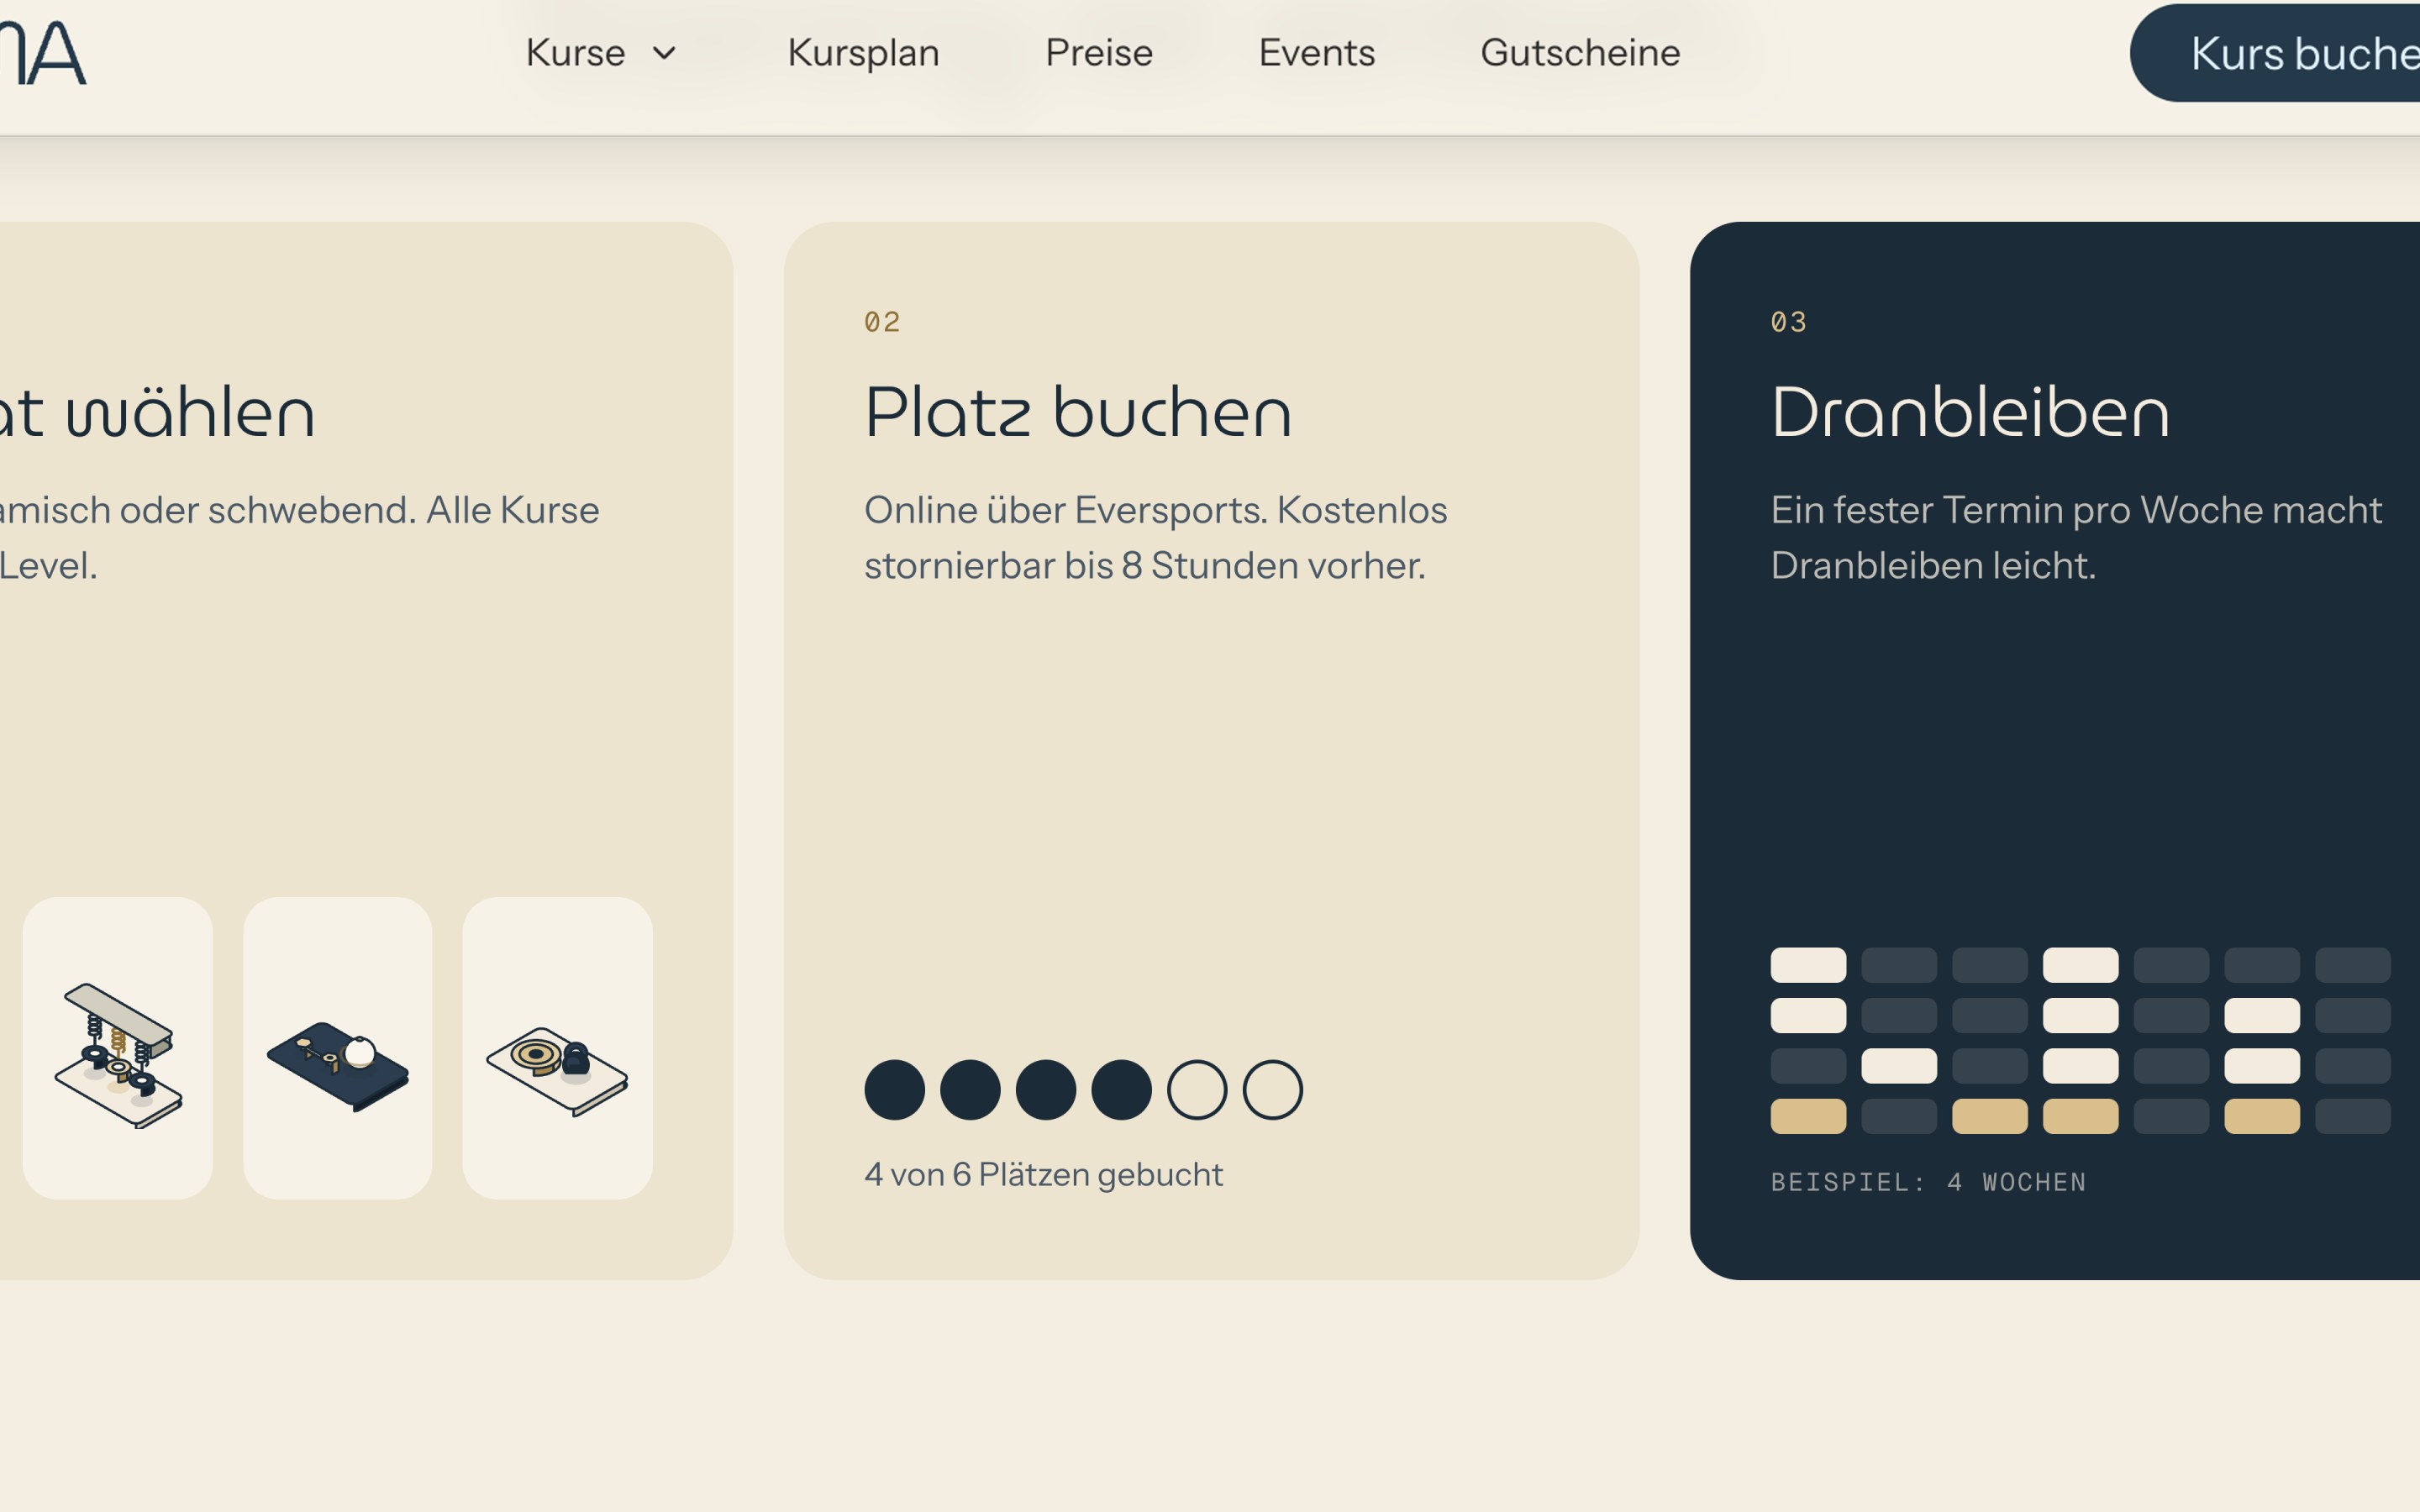Select the ring and kettlebell mat illustration
This screenshot has height=1512, width=2420.
point(558,1048)
